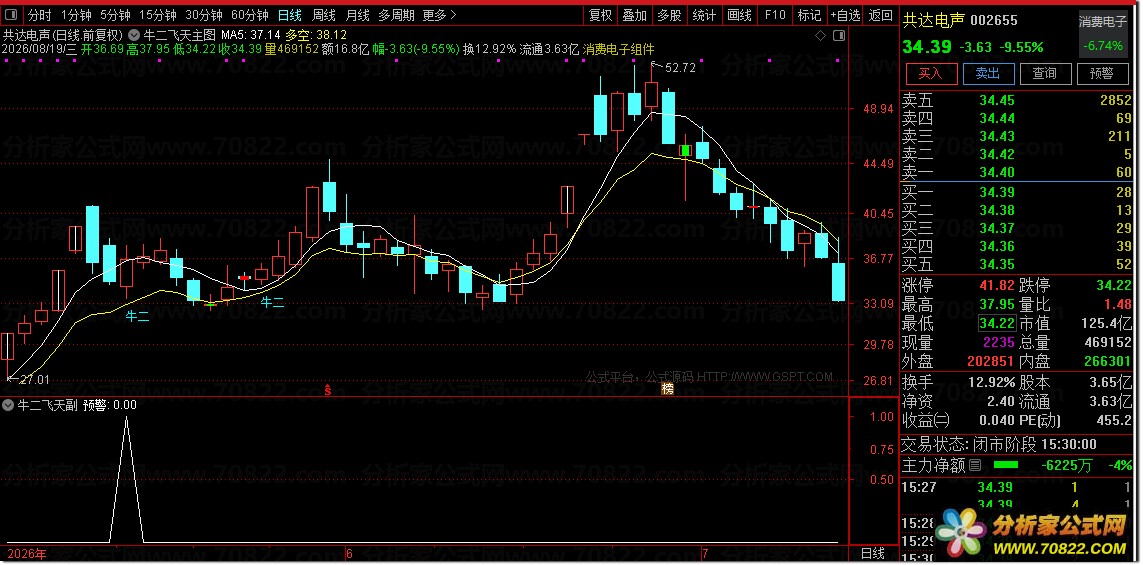
Task: Click the 52.72 high price label
Action: (680, 68)
